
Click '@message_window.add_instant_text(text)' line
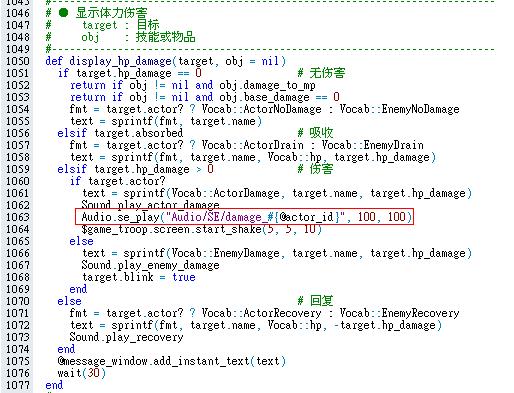(x=172, y=361)
